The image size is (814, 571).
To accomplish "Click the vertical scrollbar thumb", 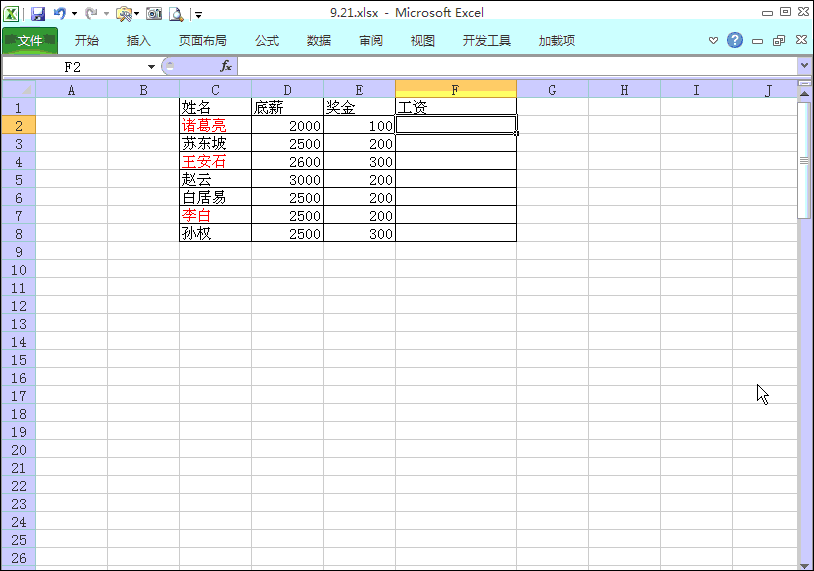I will tap(804, 160).
